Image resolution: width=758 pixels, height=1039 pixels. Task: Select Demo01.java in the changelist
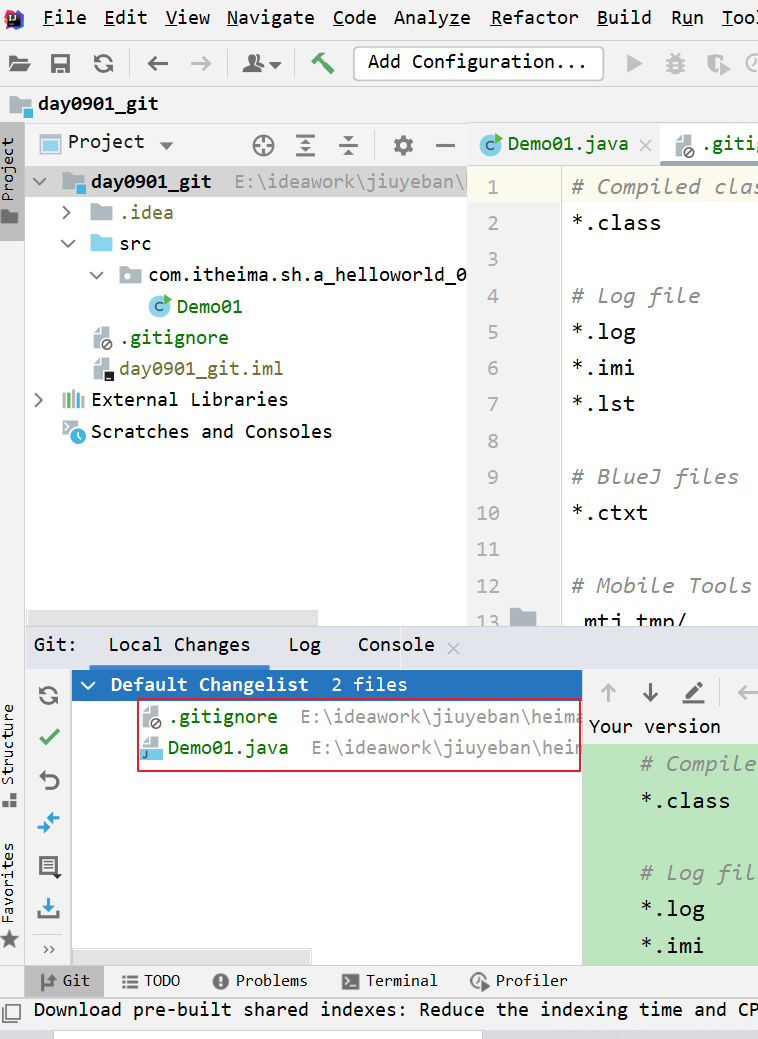[228, 748]
